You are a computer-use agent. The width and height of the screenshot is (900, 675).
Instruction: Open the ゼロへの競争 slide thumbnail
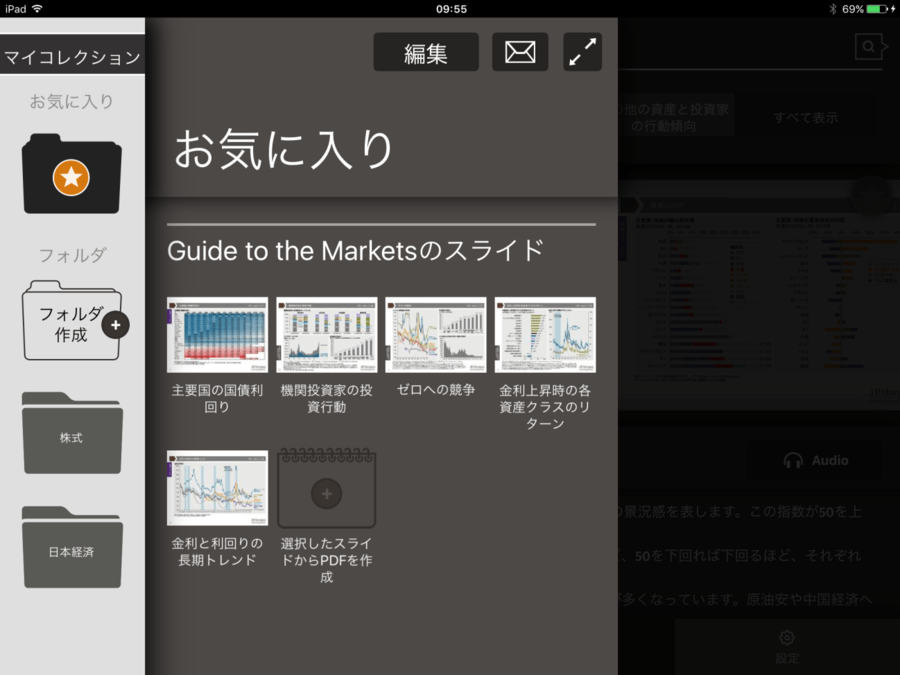click(436, 334)
